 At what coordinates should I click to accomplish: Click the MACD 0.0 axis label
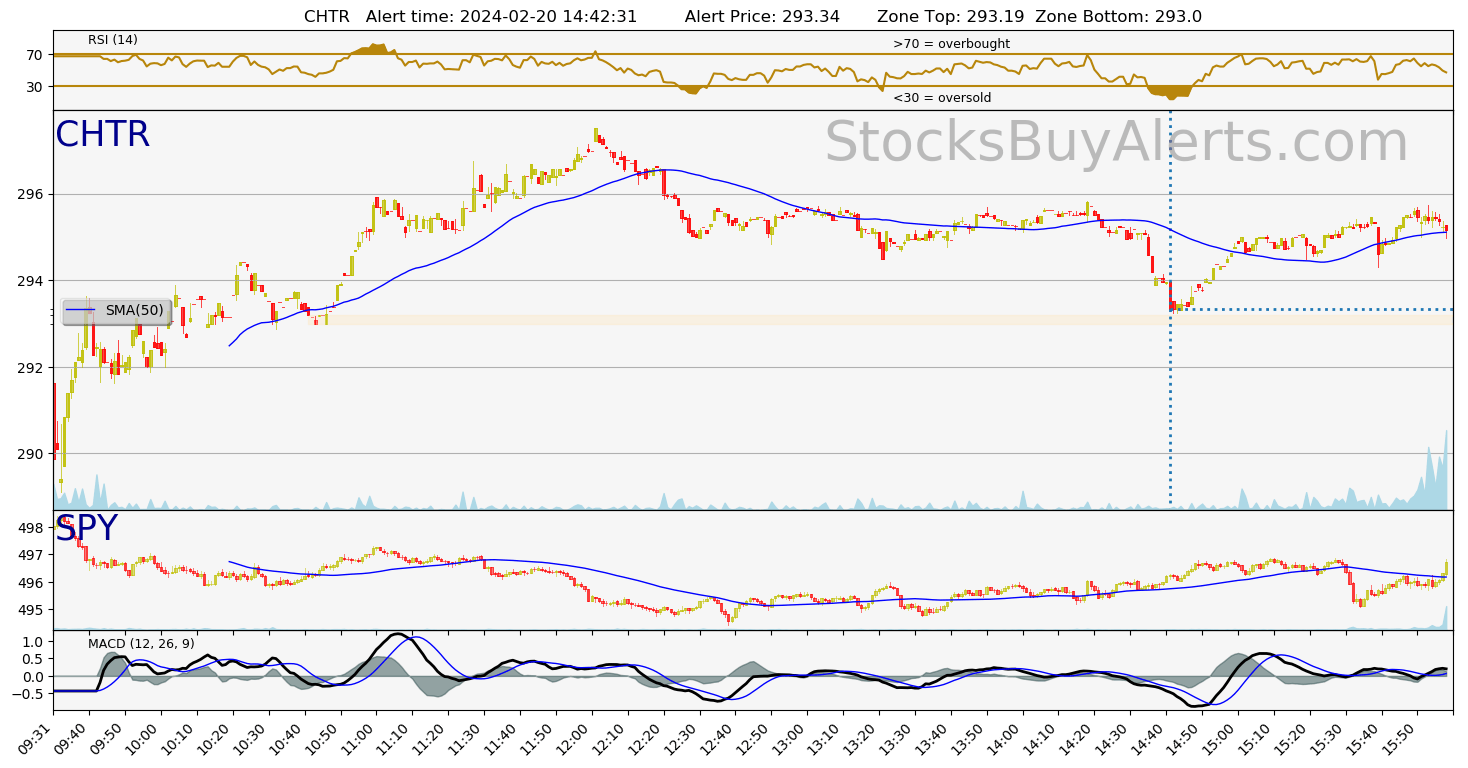(35, 677)
